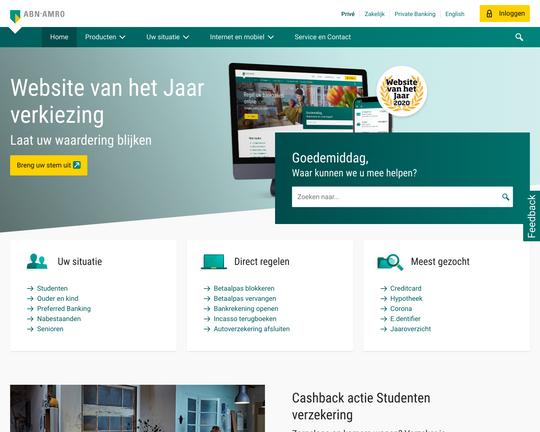Open Bankrekening openen link
Viewport: 540px width, 432px height.
pyautogui.click(x=246, y=309)
